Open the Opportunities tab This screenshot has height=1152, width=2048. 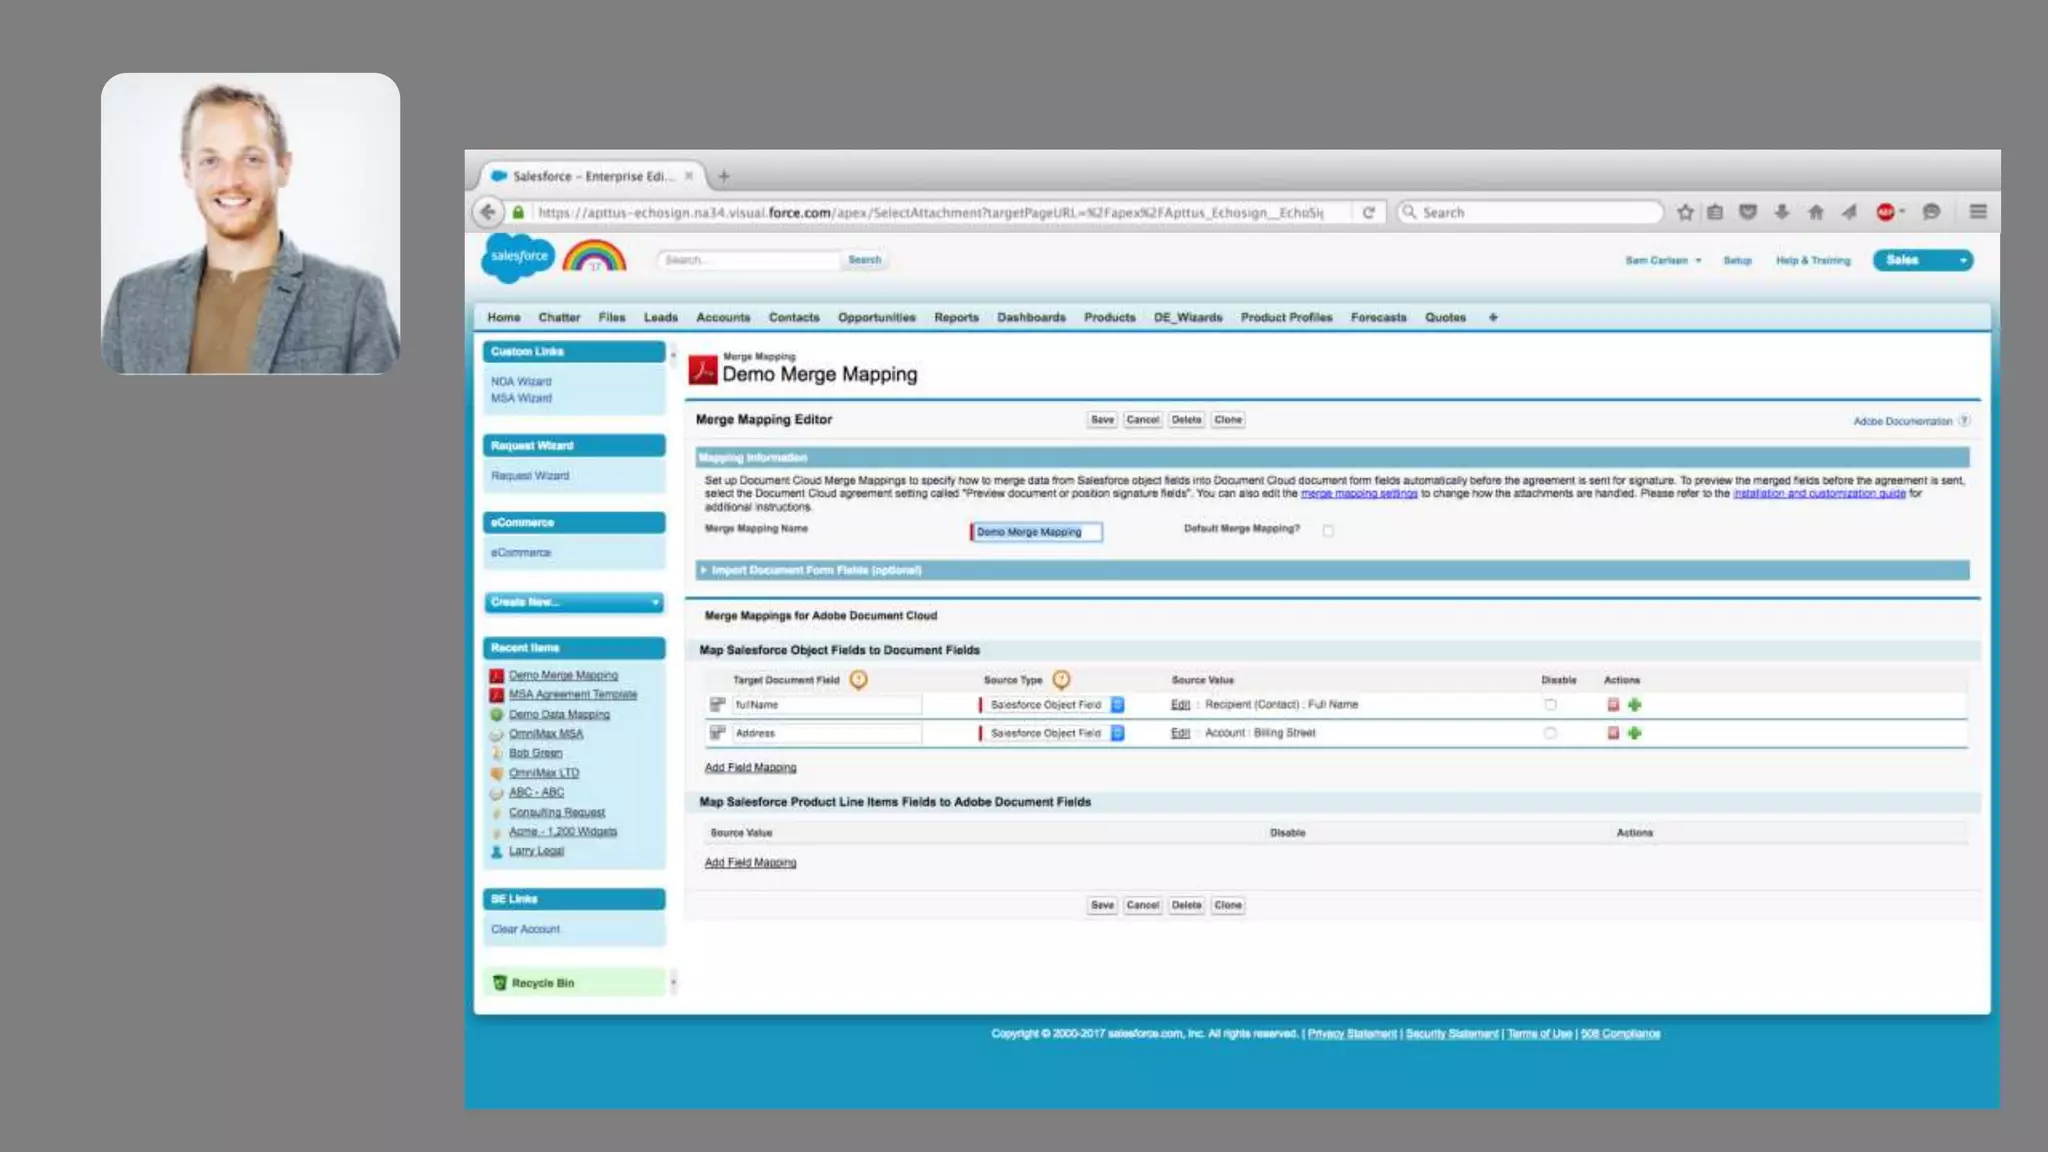click(x=876, y=317)
